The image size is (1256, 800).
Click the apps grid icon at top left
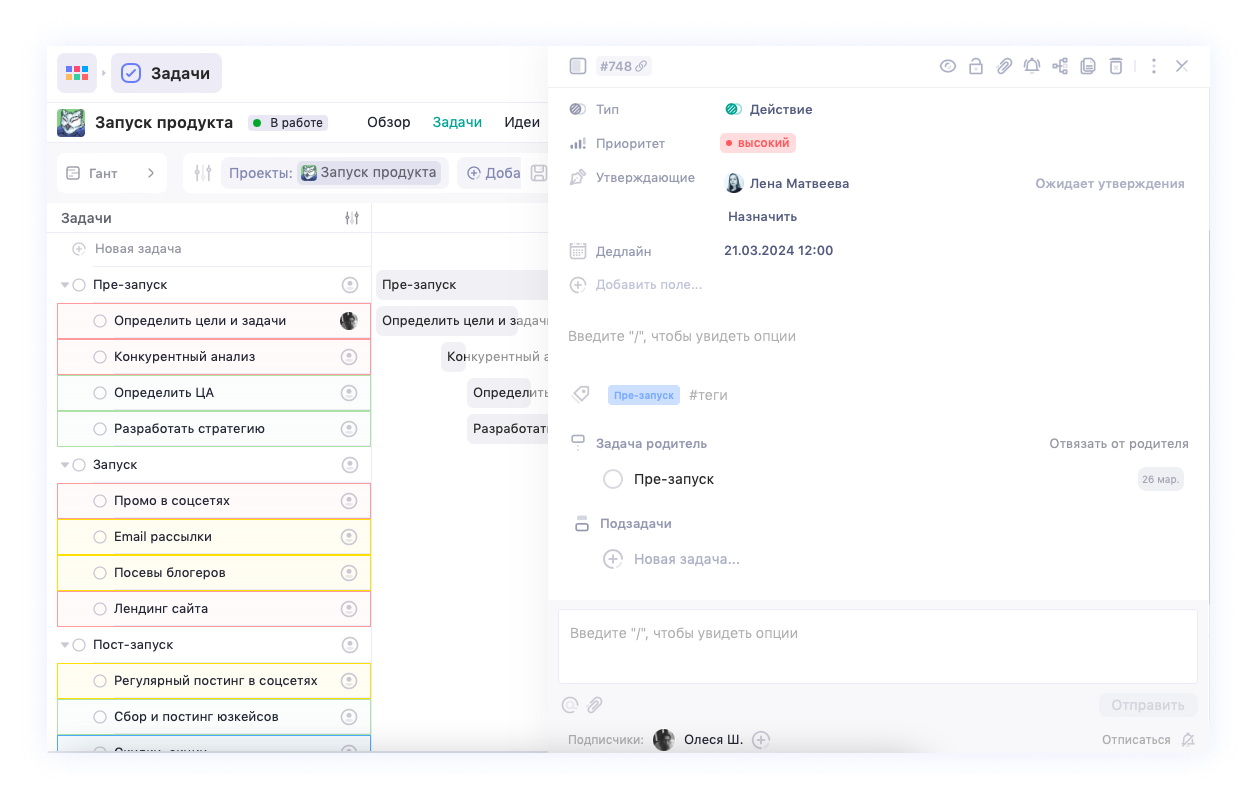(77, 73)
